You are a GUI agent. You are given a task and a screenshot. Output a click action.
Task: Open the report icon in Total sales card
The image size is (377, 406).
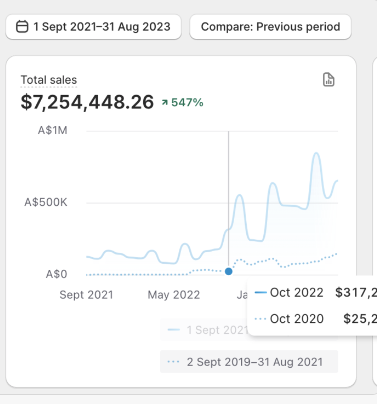pyautogui.click(x=329, y=80)
